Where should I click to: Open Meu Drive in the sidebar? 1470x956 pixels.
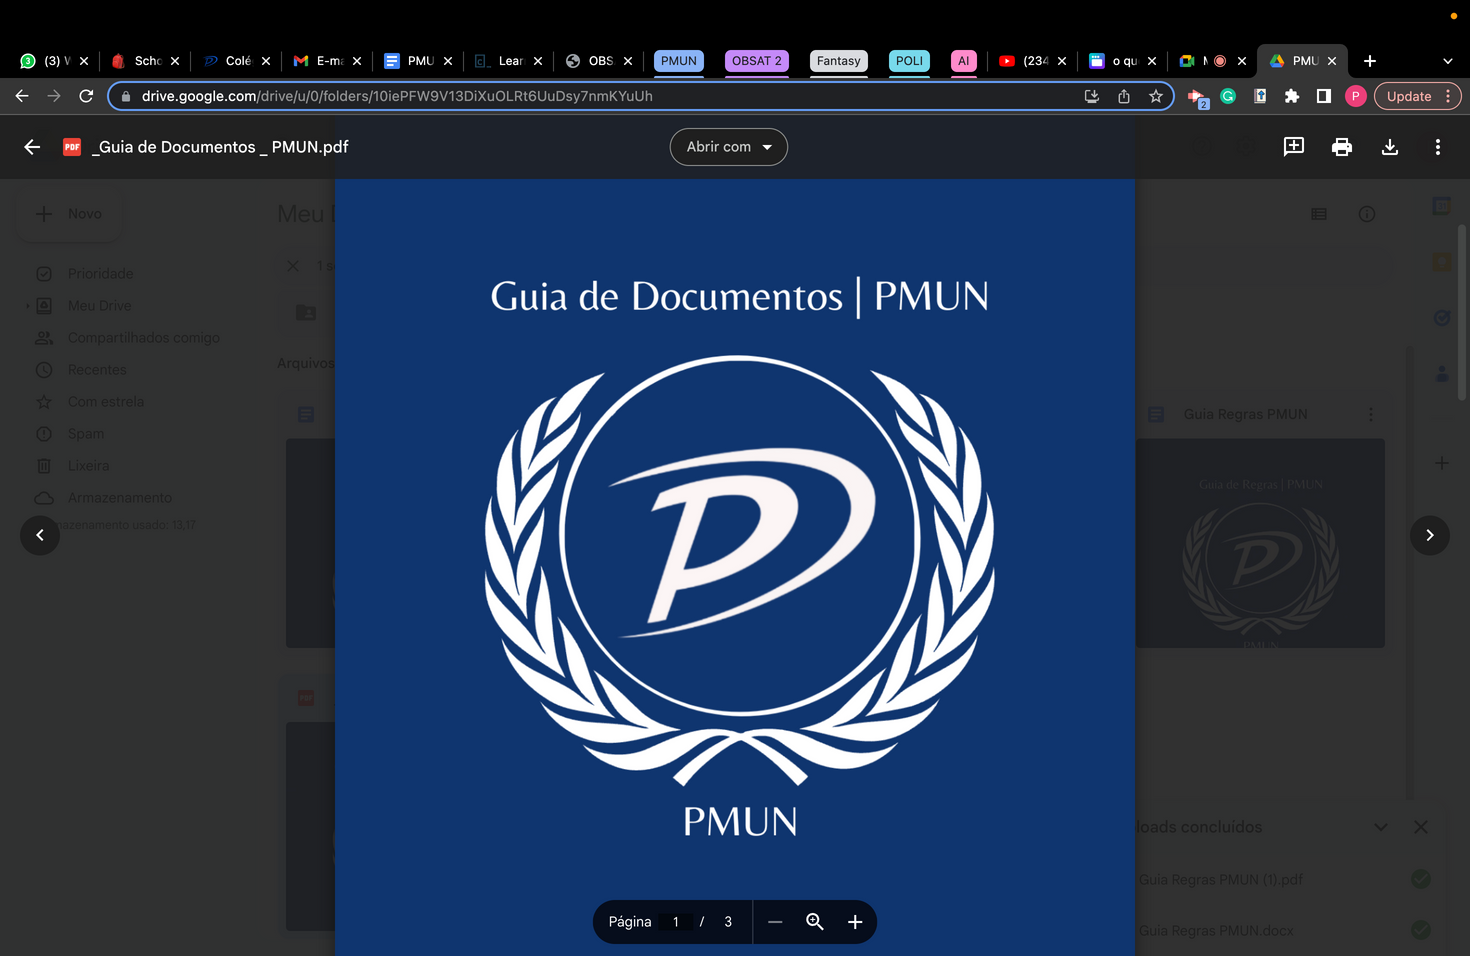99,306
